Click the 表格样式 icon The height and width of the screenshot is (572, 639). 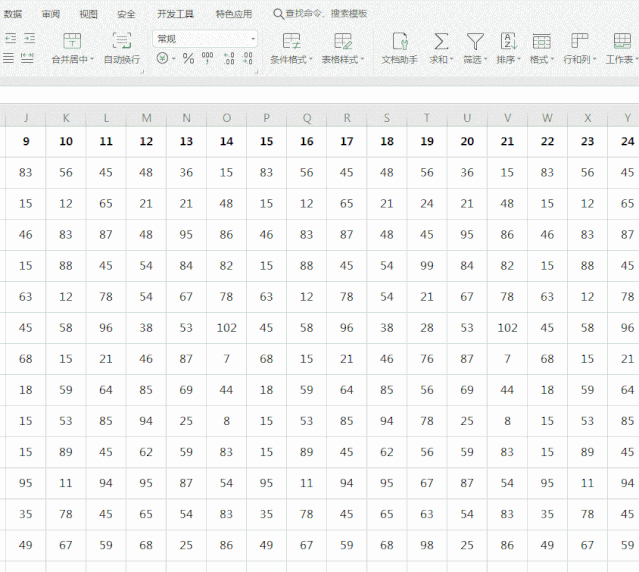[x=343, y=41]
